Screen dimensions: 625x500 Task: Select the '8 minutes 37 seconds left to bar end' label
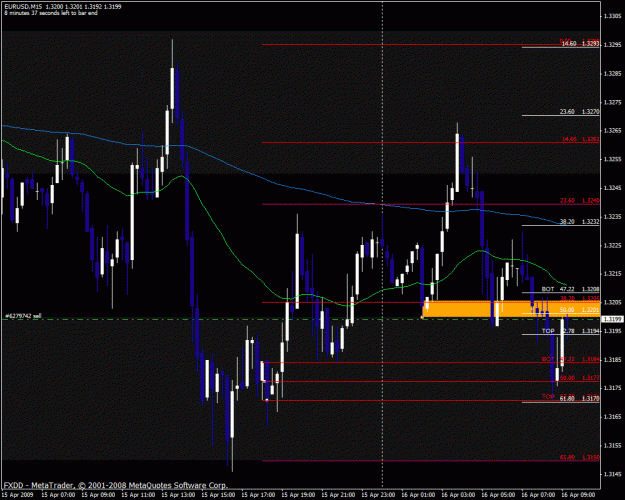coord(51,13)
